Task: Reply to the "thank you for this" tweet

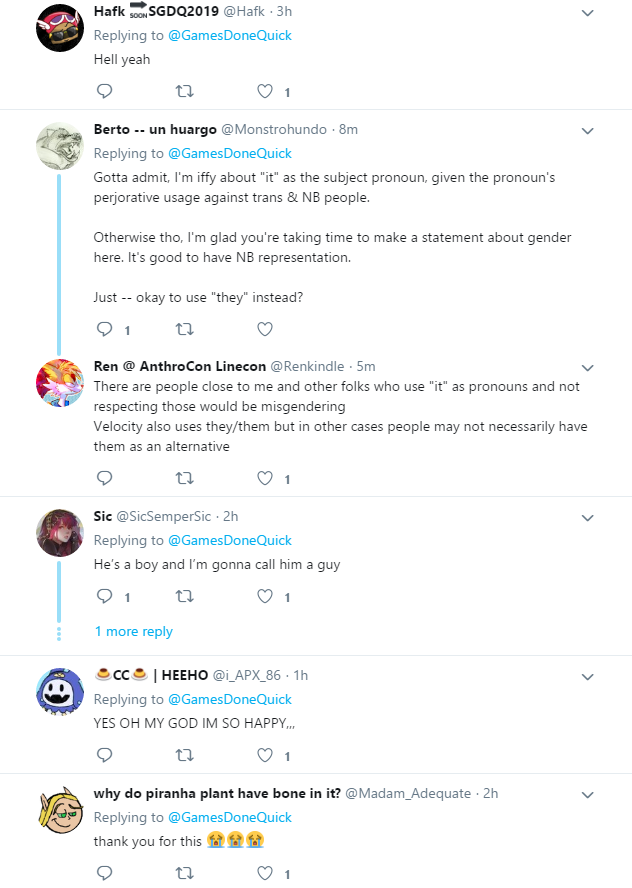Action: tap(105, 873)
